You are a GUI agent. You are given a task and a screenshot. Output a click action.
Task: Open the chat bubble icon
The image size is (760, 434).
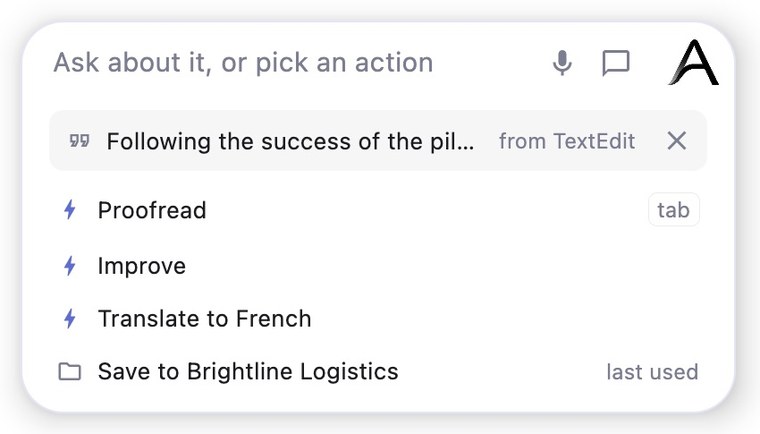pyautogui.click(x=616, y=63)
